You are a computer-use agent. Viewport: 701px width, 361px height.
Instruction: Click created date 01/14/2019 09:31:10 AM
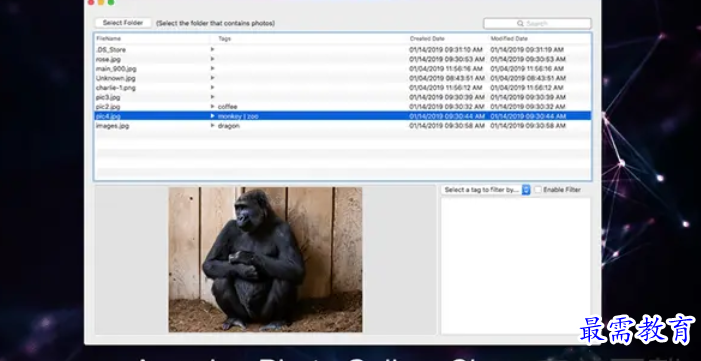[x=446, y=50]
